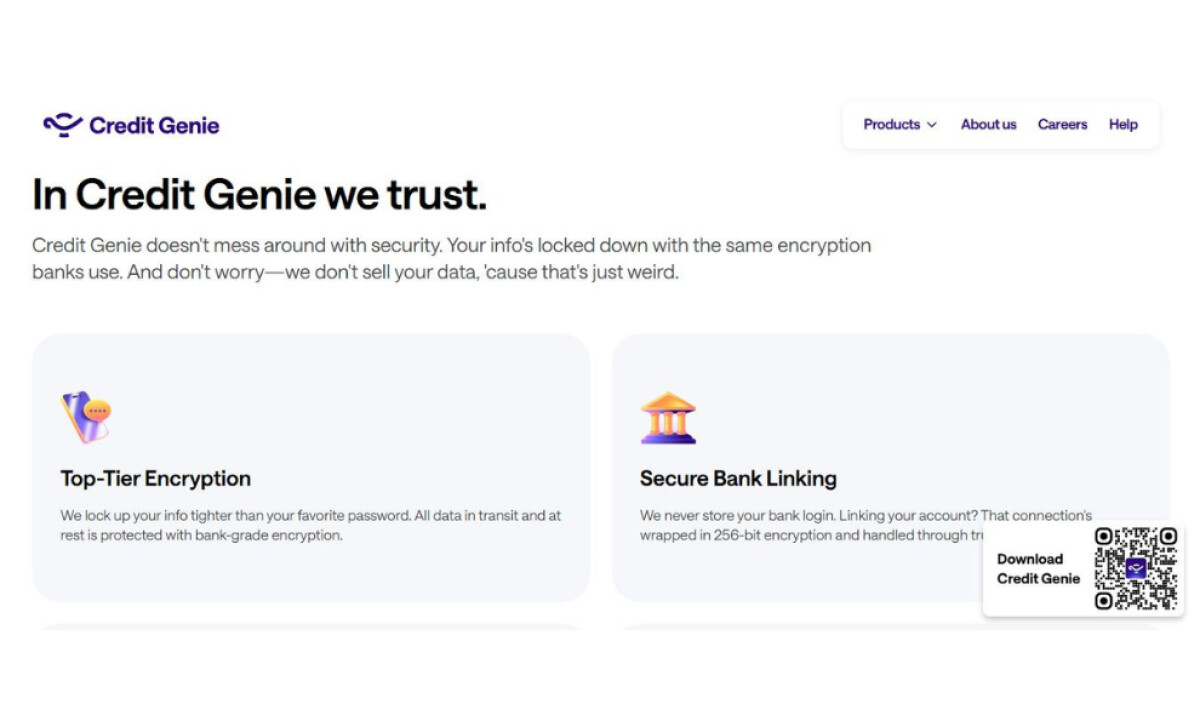The image size is (1200, 727).
Task: Click the headline In Credit Genie we trust
Action: pyautogui.click(x=260, y=194)
